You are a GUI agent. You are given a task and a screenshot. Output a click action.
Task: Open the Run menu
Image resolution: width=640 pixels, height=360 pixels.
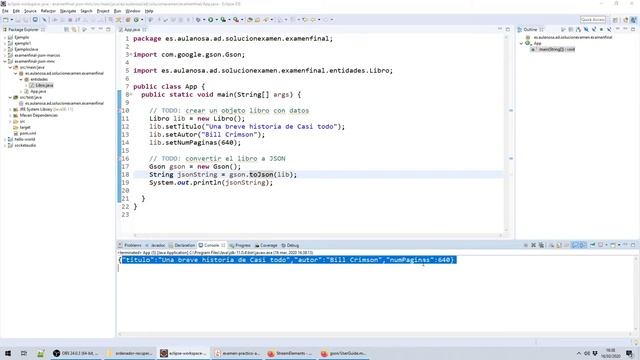(118, 11)
